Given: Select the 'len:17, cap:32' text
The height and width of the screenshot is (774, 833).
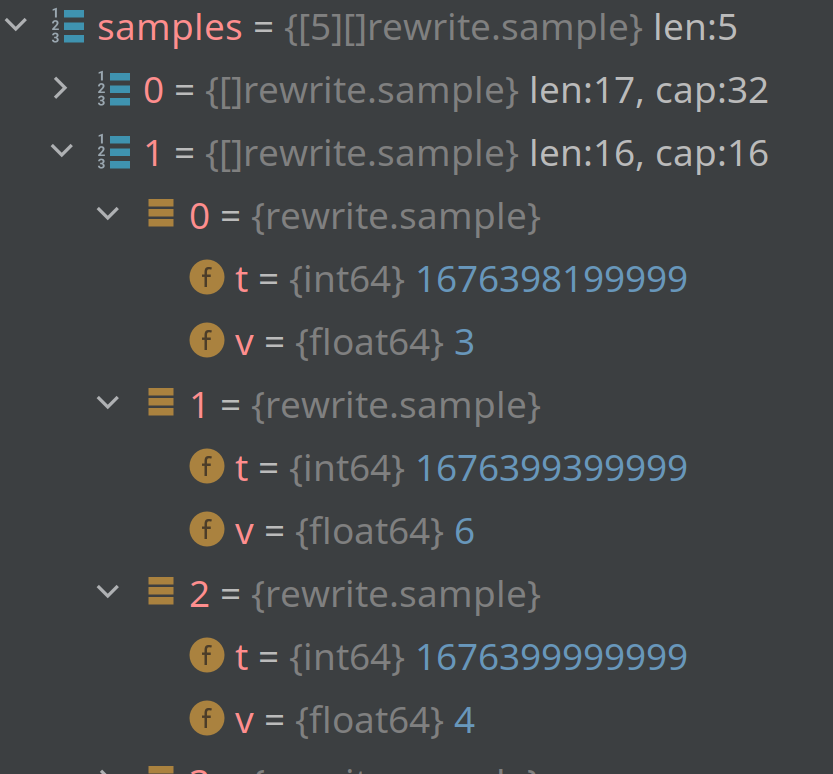Looking at the screenshot, I should pos(649,90).
